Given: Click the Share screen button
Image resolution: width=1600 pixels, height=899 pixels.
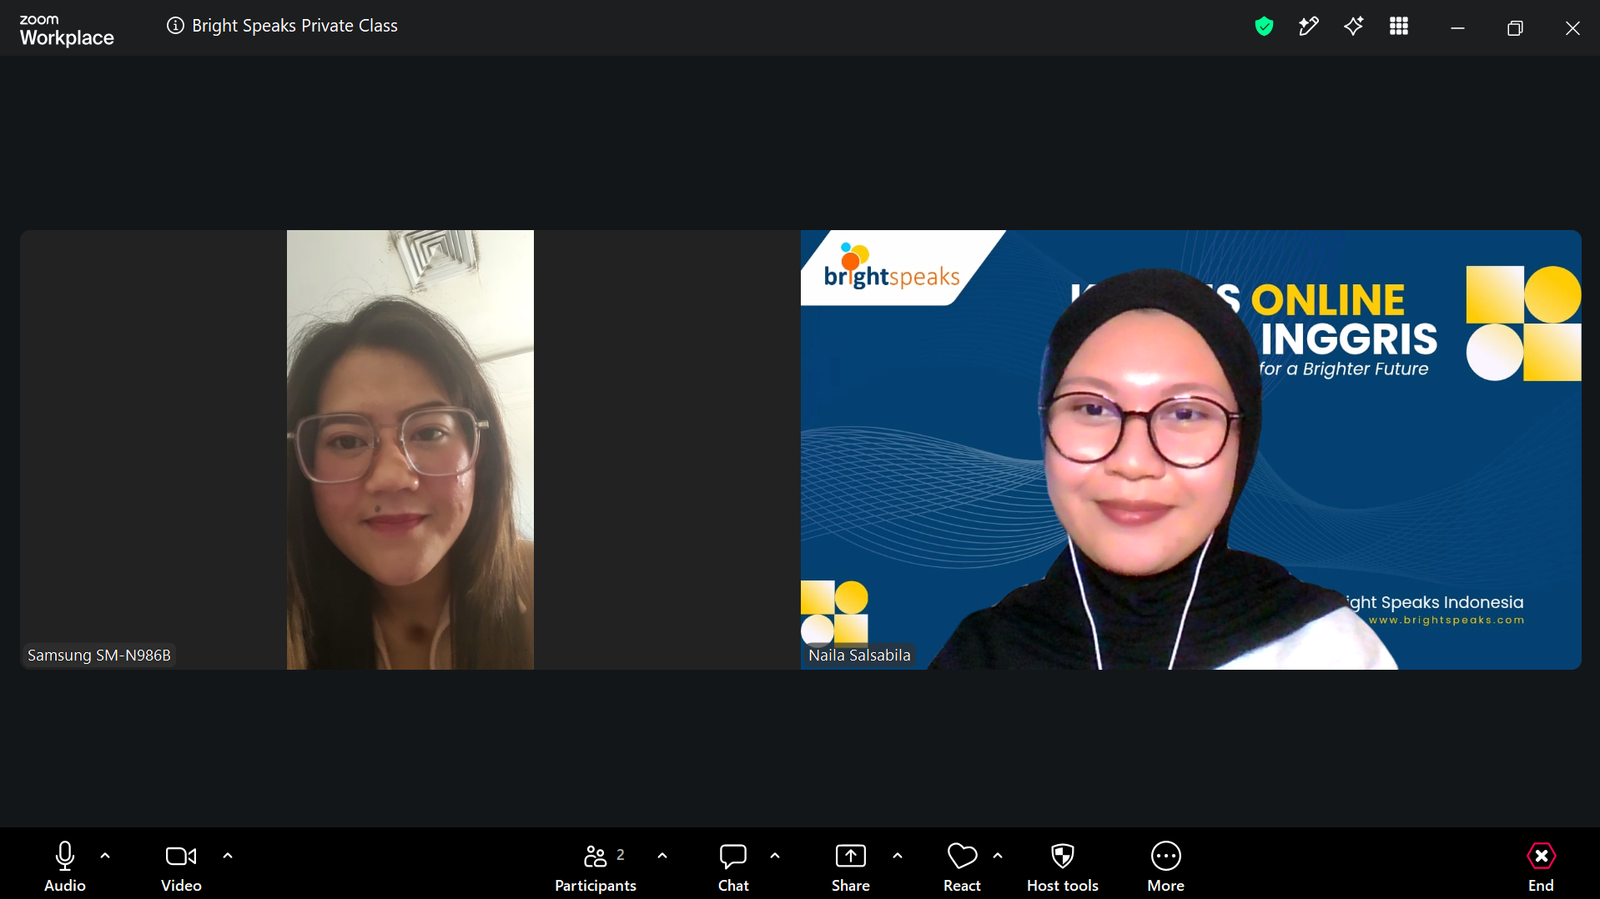Looking at the screenshot, I should (x=851, y=866).
